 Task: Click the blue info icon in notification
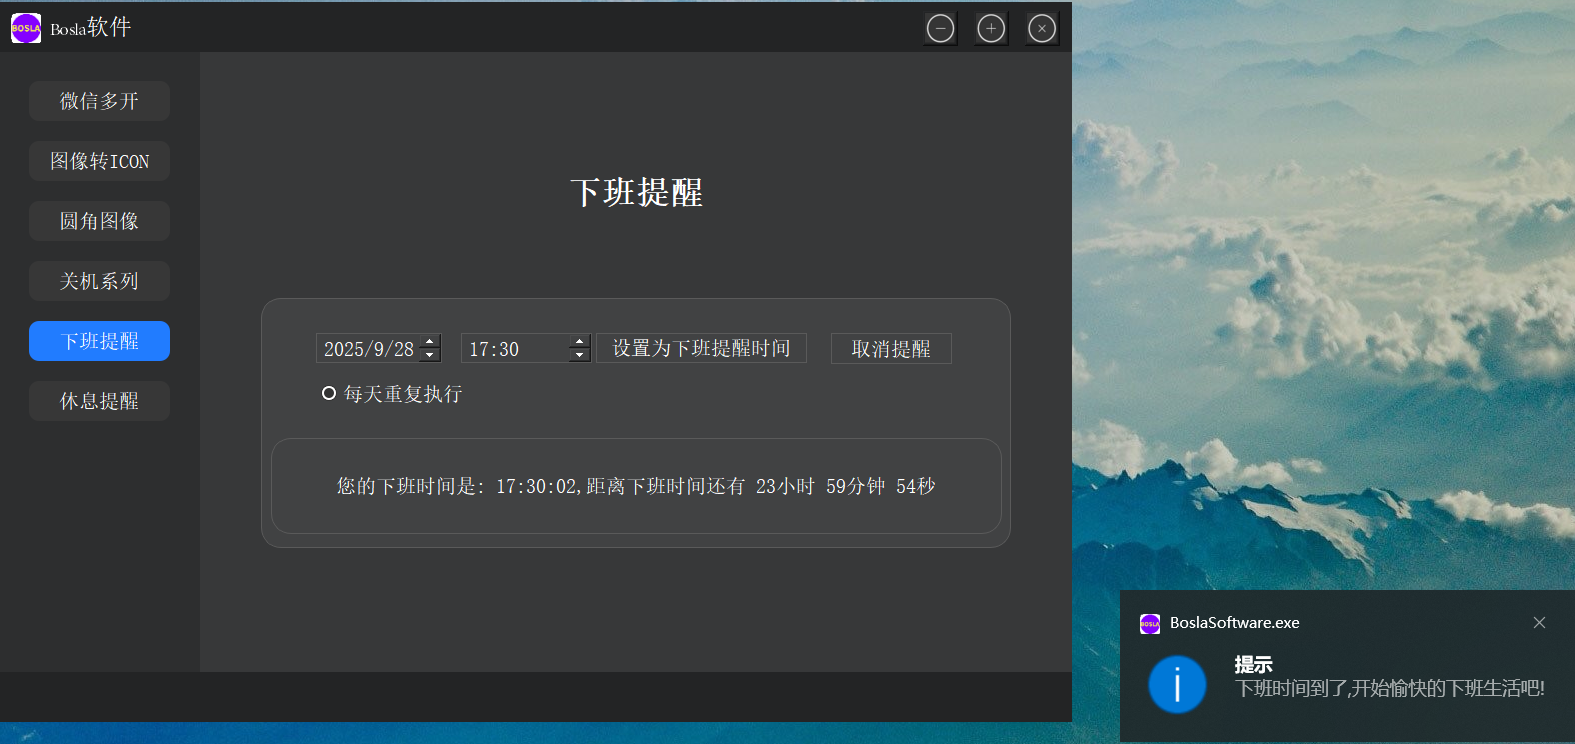(x=1177, y=685)
